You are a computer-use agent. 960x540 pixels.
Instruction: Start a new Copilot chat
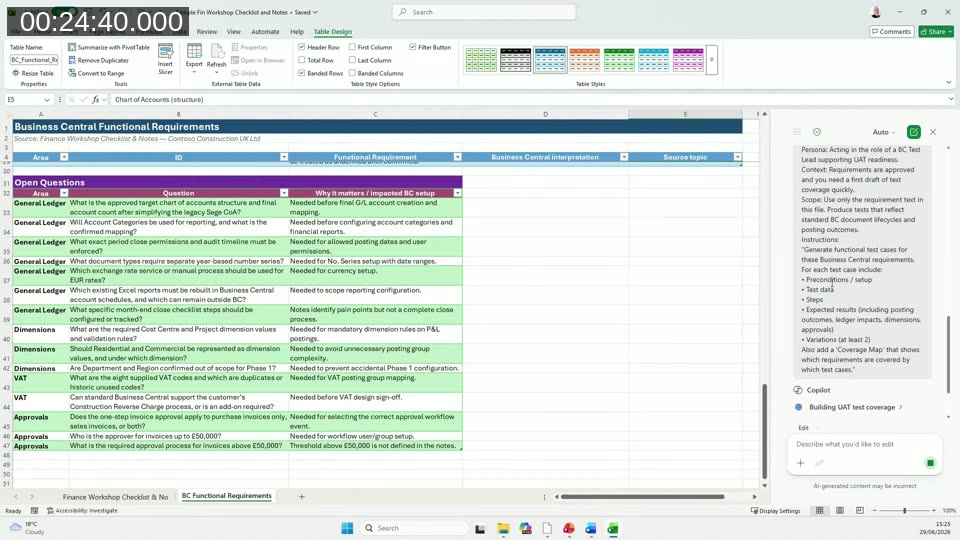(913, 132)
